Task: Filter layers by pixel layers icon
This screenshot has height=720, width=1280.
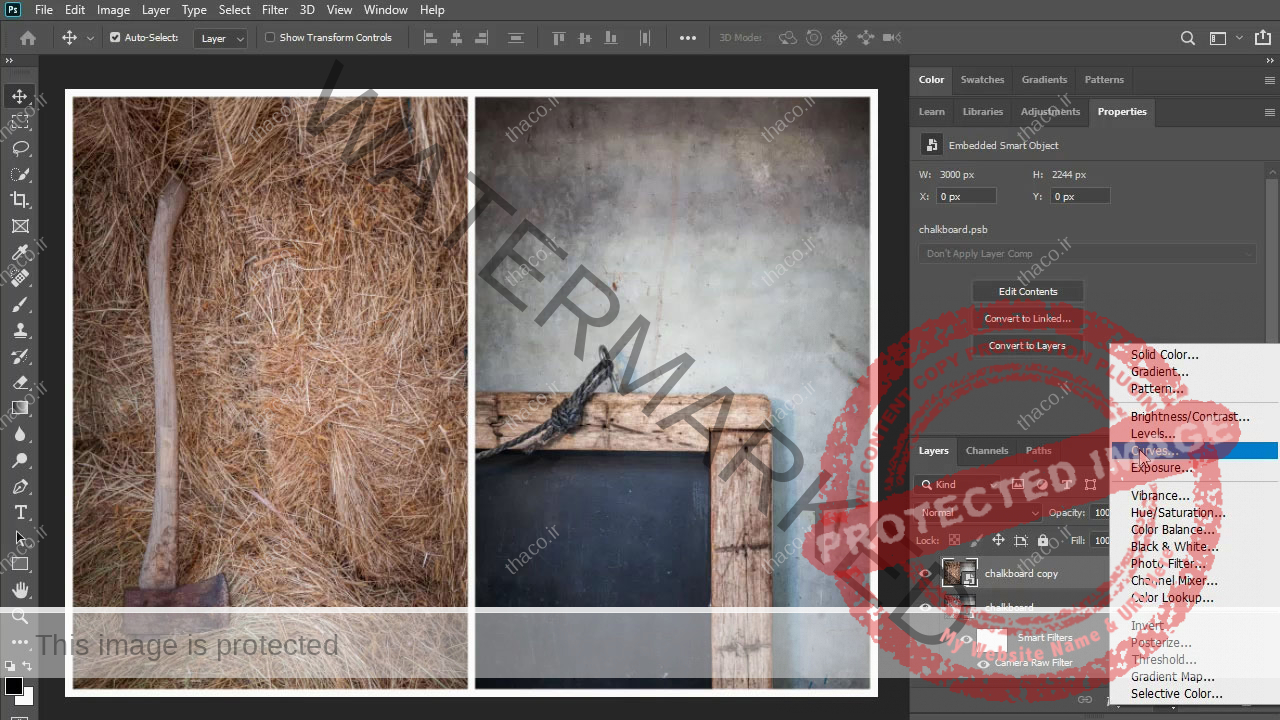Action: [1017, 485]
